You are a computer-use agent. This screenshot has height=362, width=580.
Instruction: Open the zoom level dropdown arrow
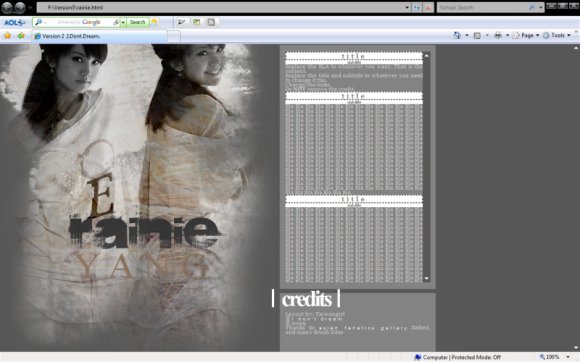(x=568, y=357)
